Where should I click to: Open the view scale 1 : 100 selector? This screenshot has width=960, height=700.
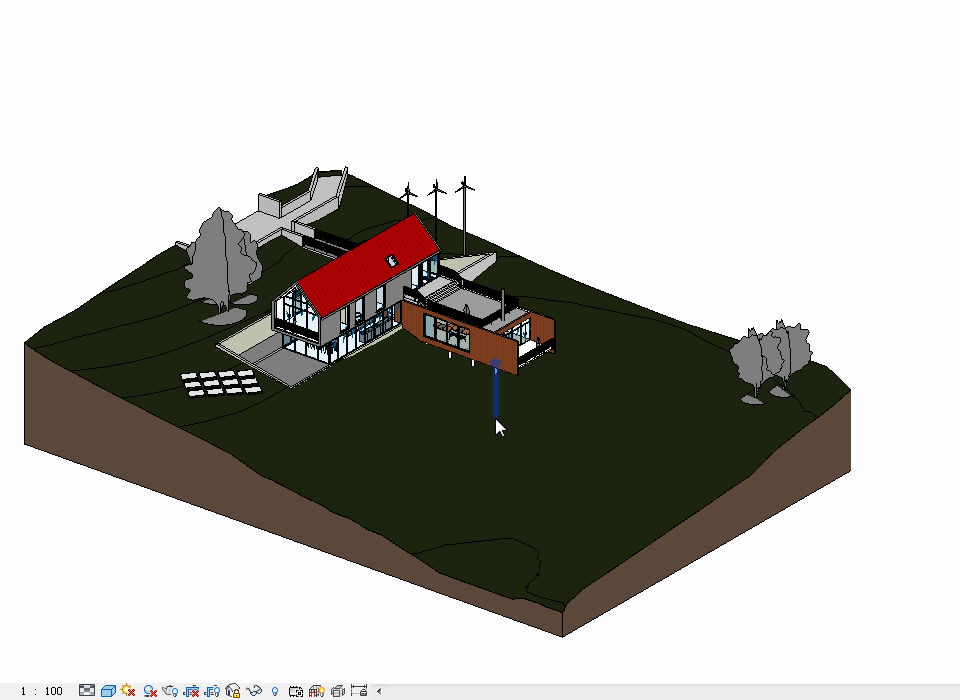point(41,691)
